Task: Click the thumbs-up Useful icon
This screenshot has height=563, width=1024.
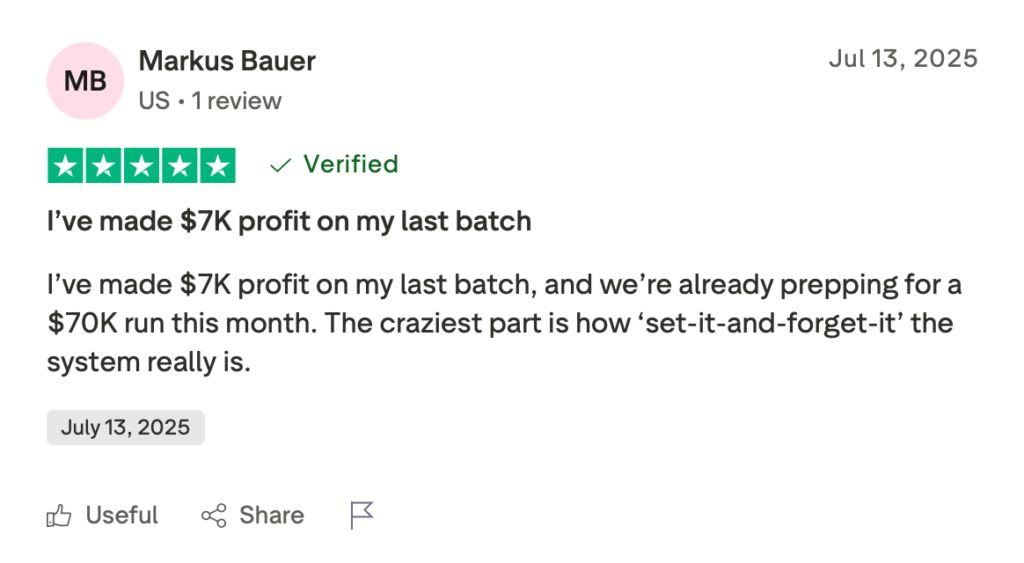Action: click(x=59, y=516)
